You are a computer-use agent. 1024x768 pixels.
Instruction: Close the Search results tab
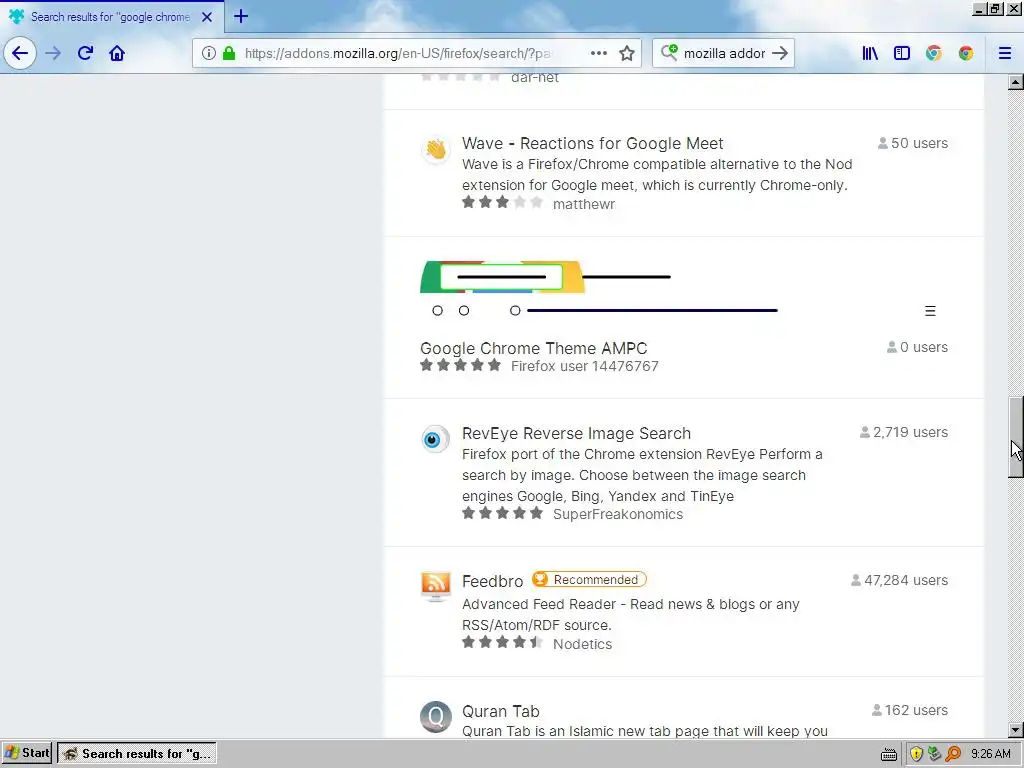click(207, 17)
